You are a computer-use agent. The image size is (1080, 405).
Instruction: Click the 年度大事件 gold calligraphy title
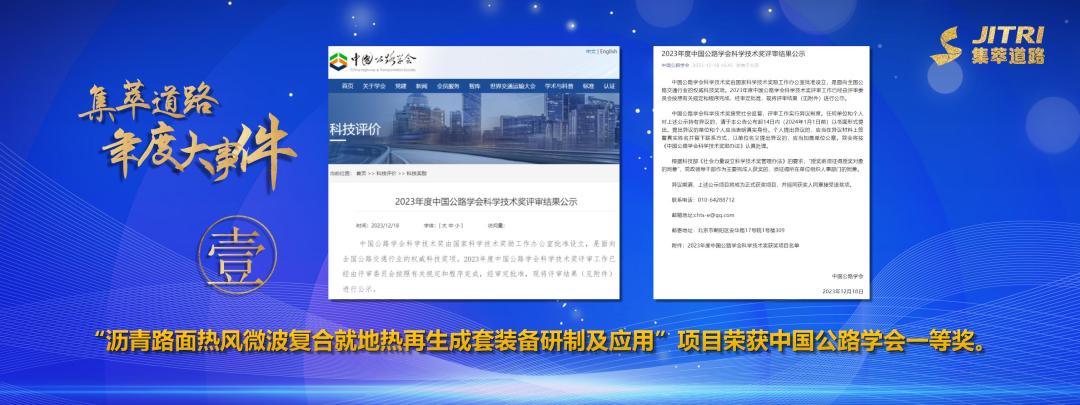tap(198, 153)
